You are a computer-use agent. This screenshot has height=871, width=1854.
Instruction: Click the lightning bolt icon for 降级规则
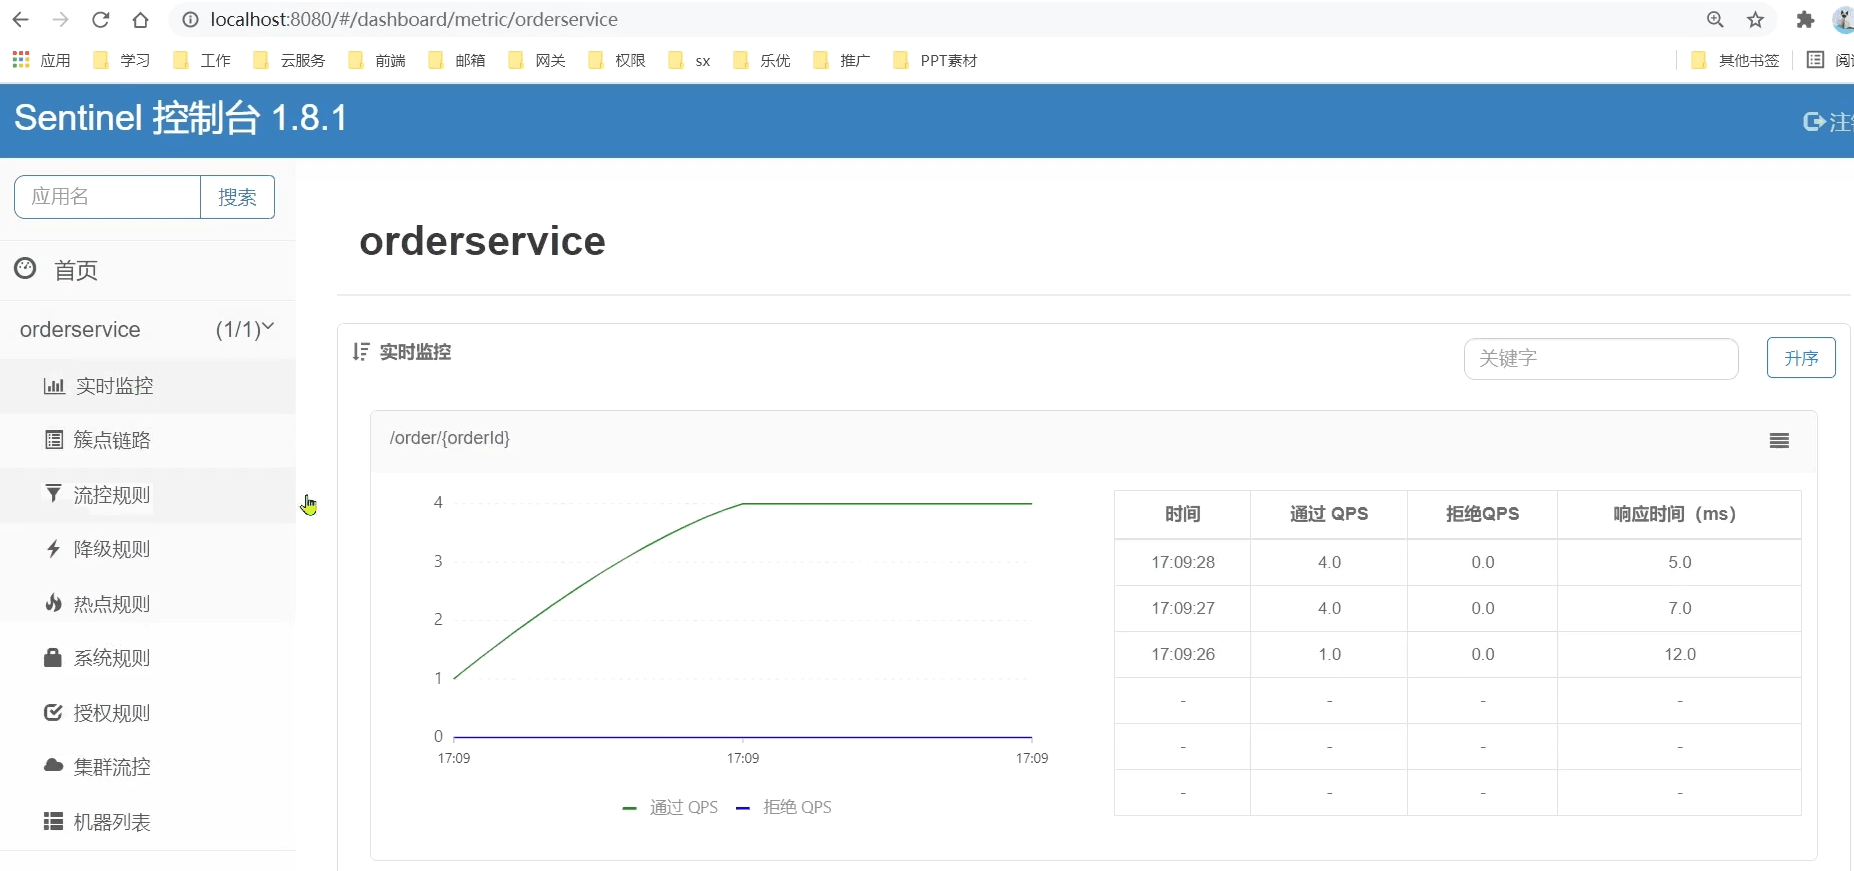(x=54, y=549)
